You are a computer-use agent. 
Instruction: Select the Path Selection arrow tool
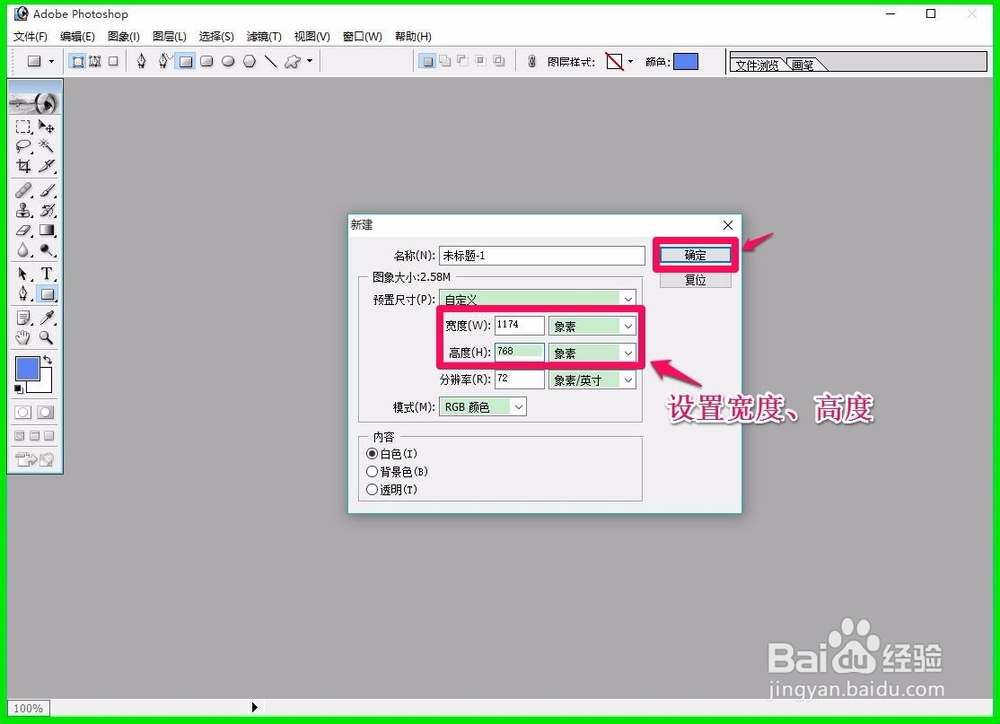click(23, 274)
